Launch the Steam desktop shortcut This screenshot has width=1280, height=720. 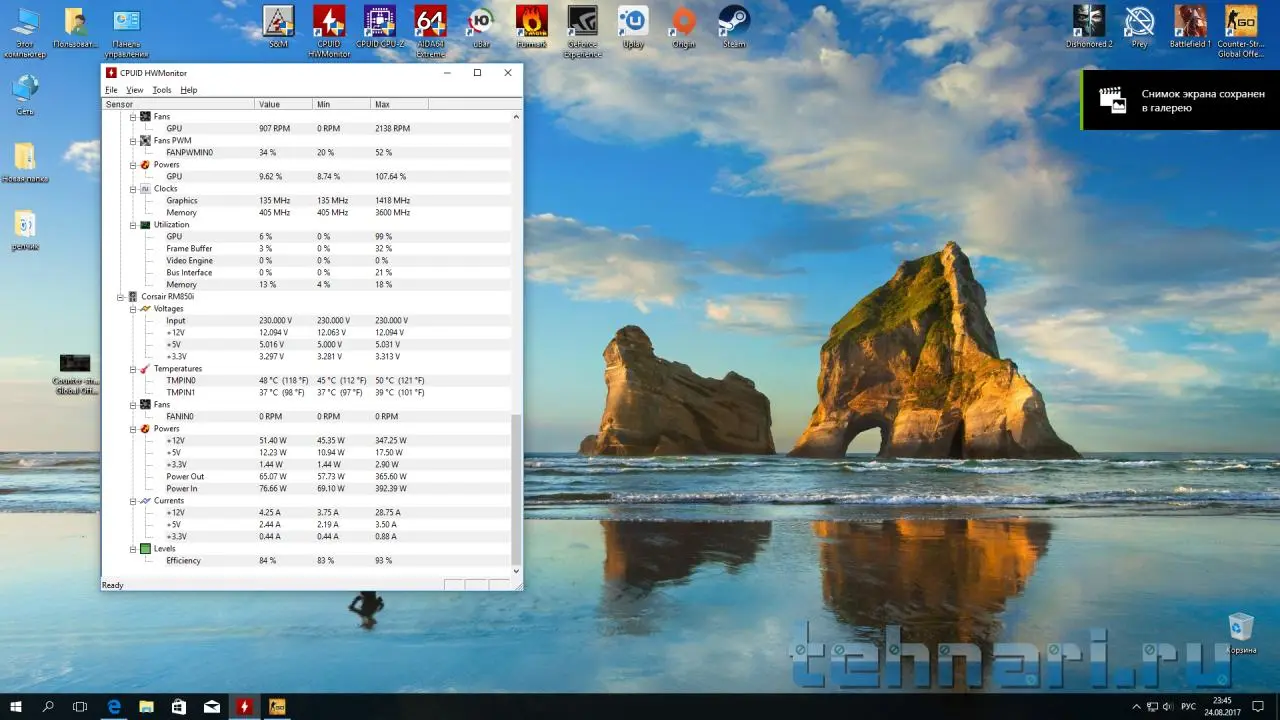click(x=734, y=22)
